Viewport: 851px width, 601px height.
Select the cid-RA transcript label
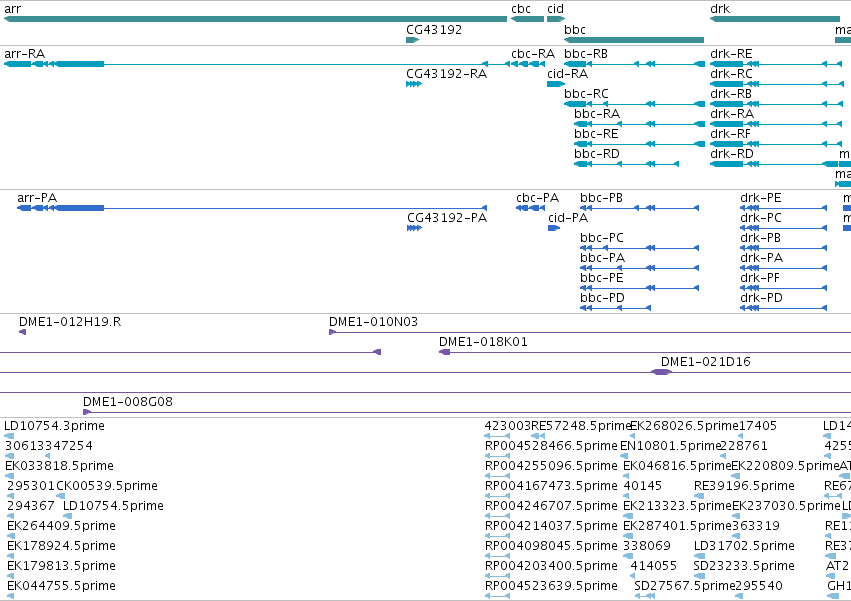[567, 74]
